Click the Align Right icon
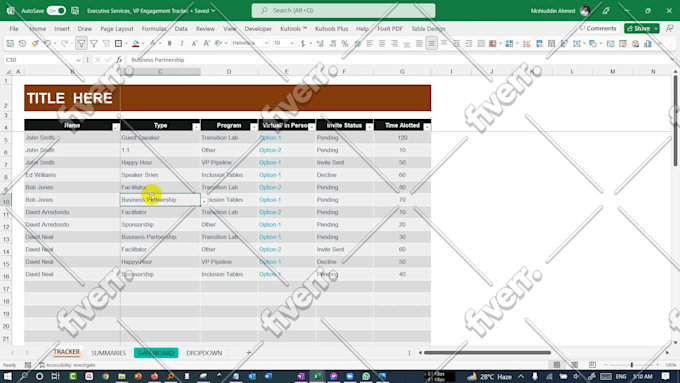The image size is (680, 383). point(394,43)
